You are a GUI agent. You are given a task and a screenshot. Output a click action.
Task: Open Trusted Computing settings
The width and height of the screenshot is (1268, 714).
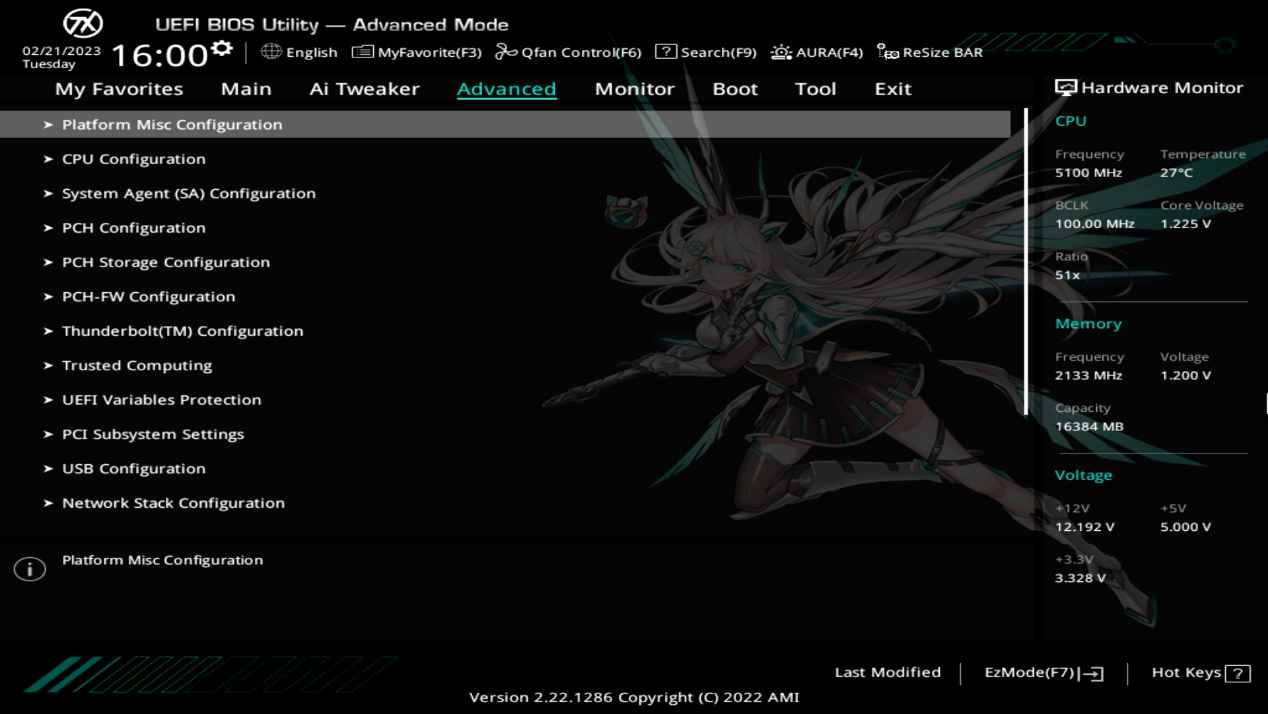coord(137,365)
